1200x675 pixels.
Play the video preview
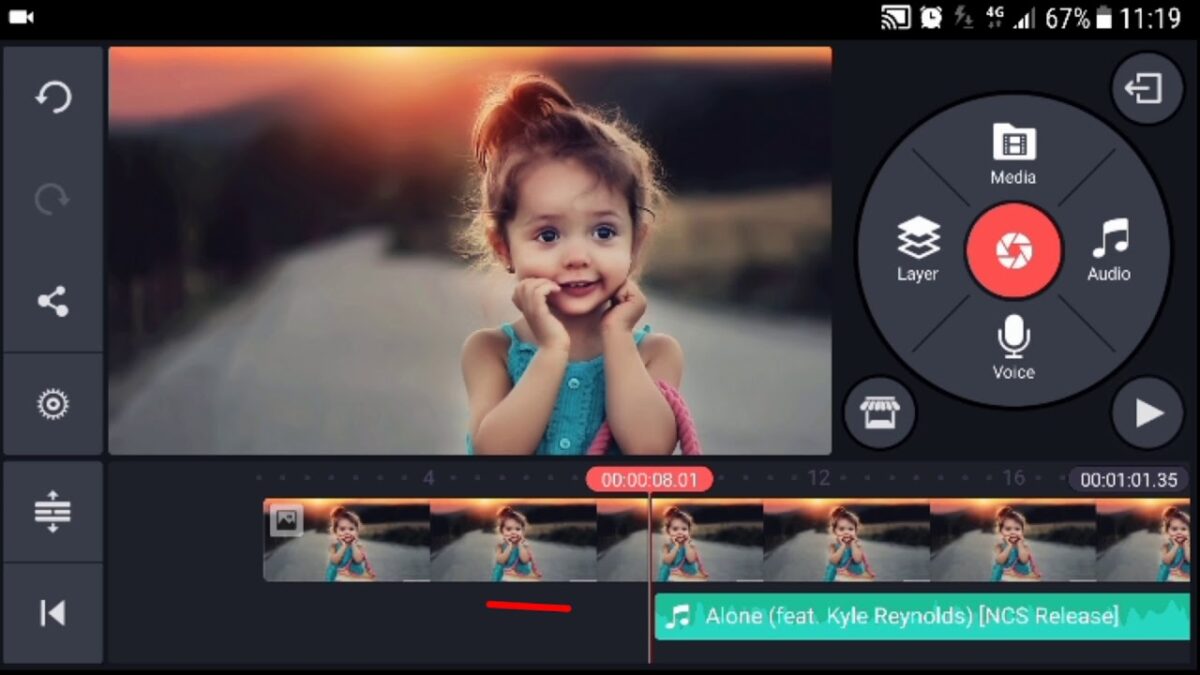click(x=1147, y=412)
